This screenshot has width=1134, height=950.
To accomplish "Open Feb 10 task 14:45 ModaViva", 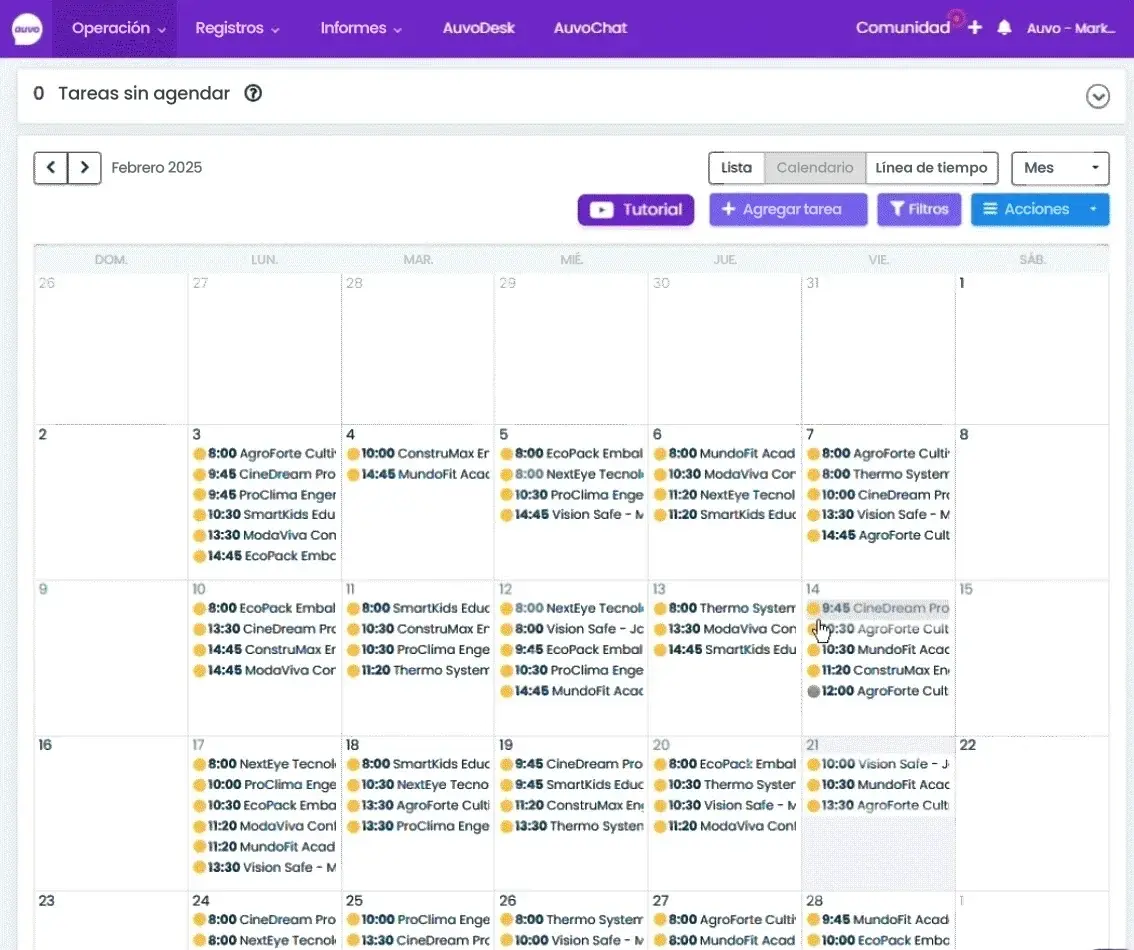I will pos(265,670).
